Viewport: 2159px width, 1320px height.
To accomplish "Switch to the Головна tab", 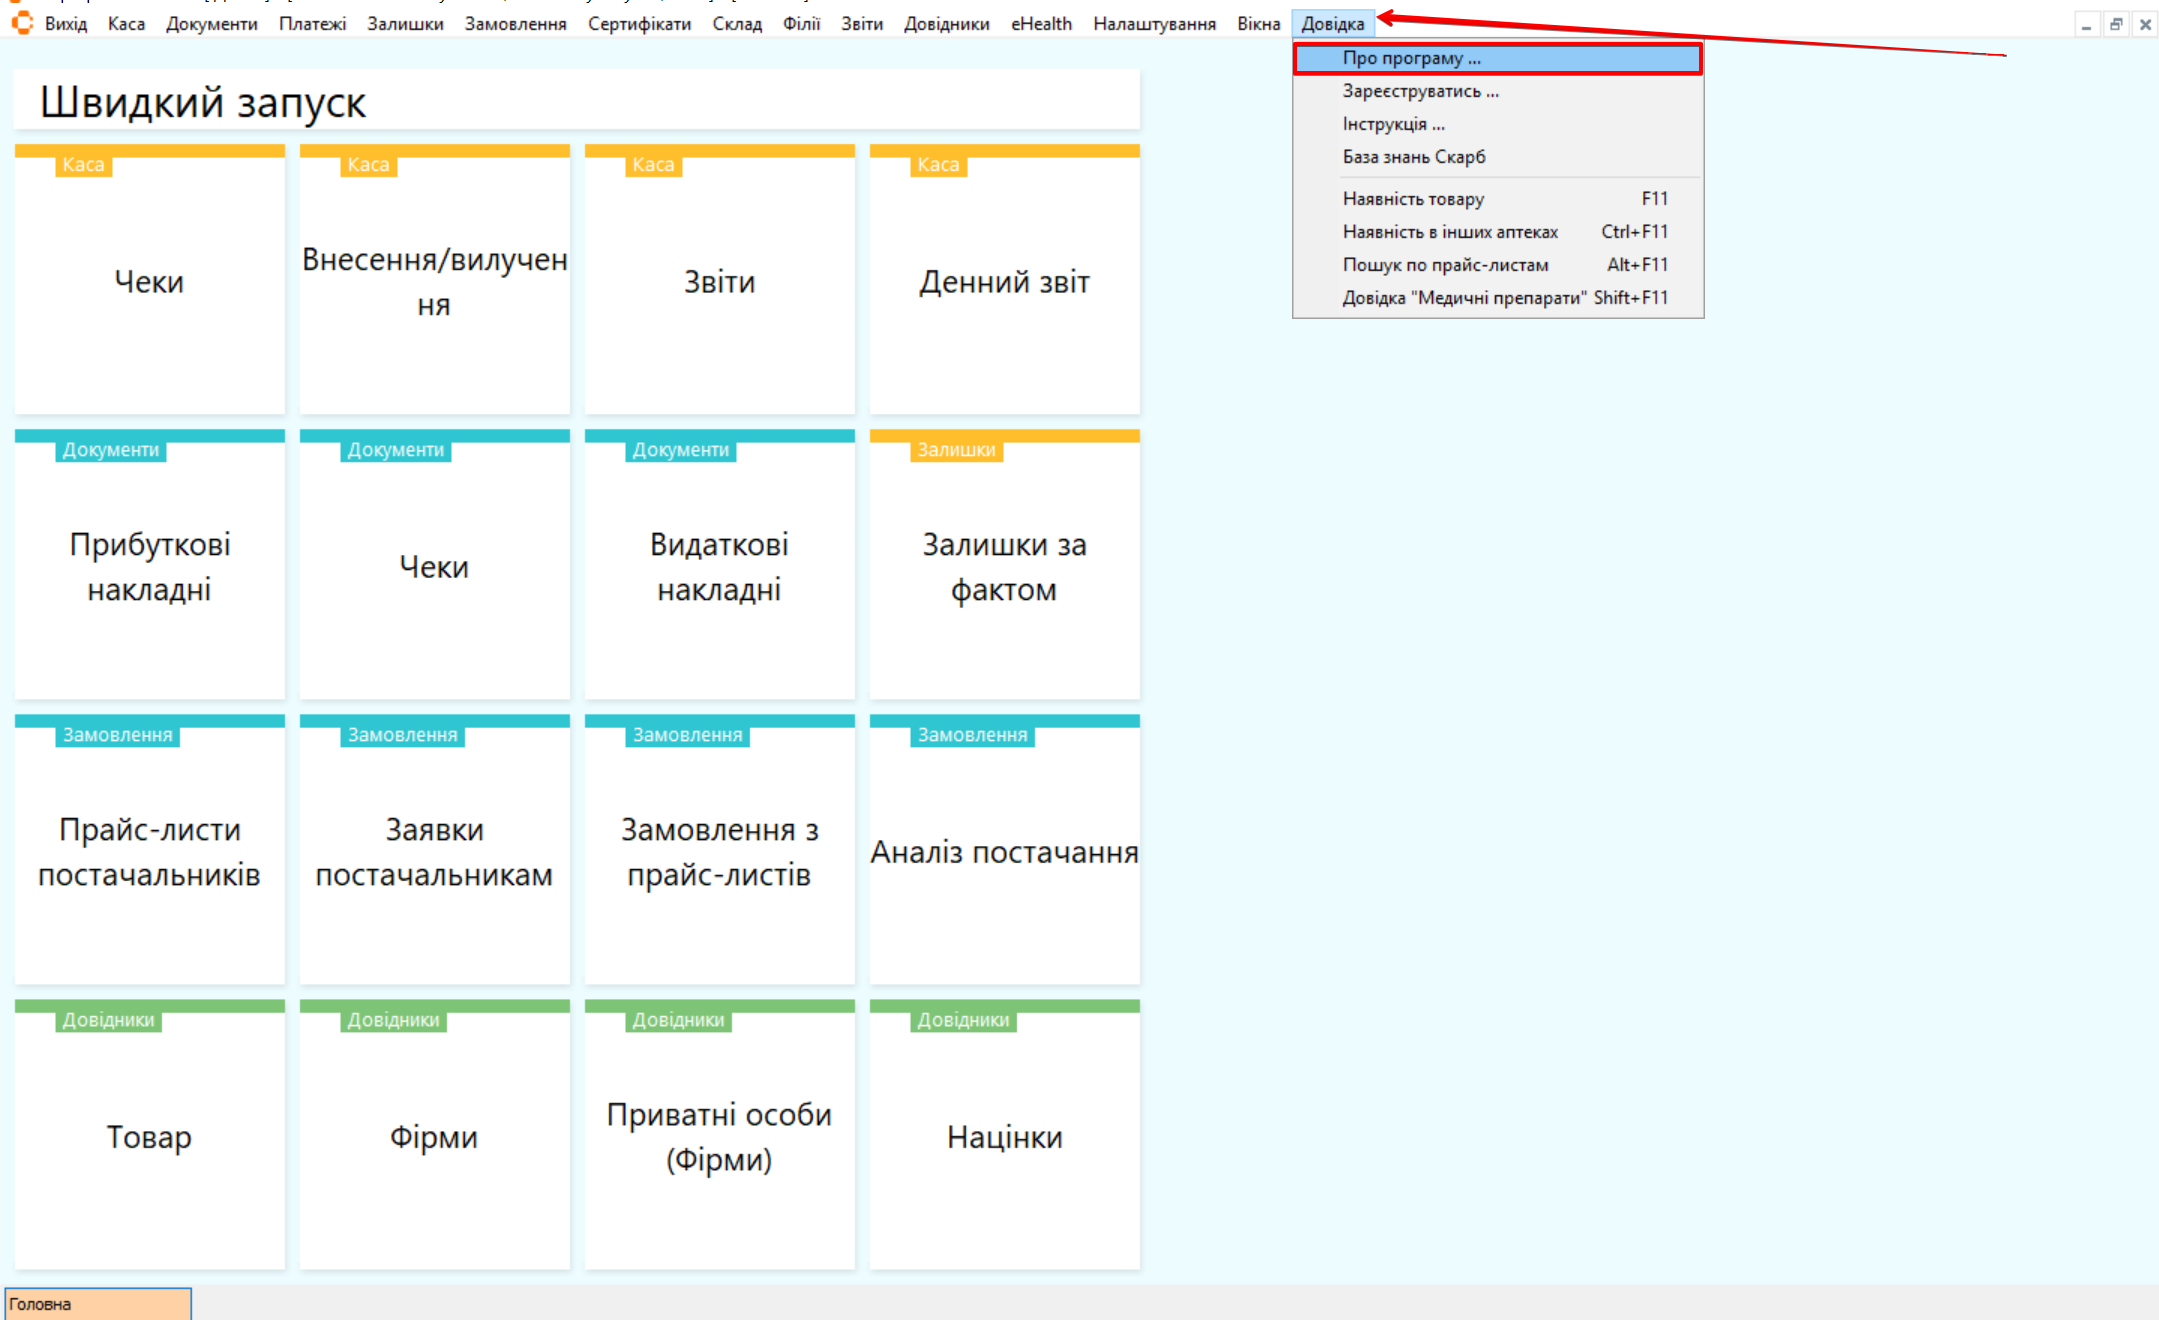I will click(97, 1304).
